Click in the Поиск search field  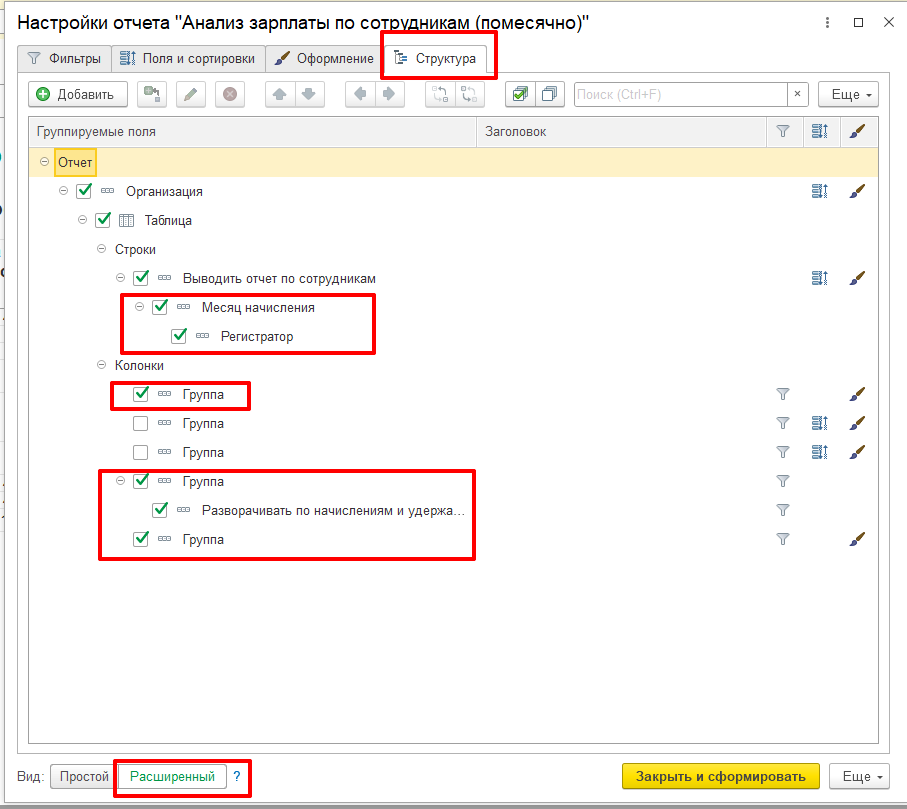(x=680, y=94)
